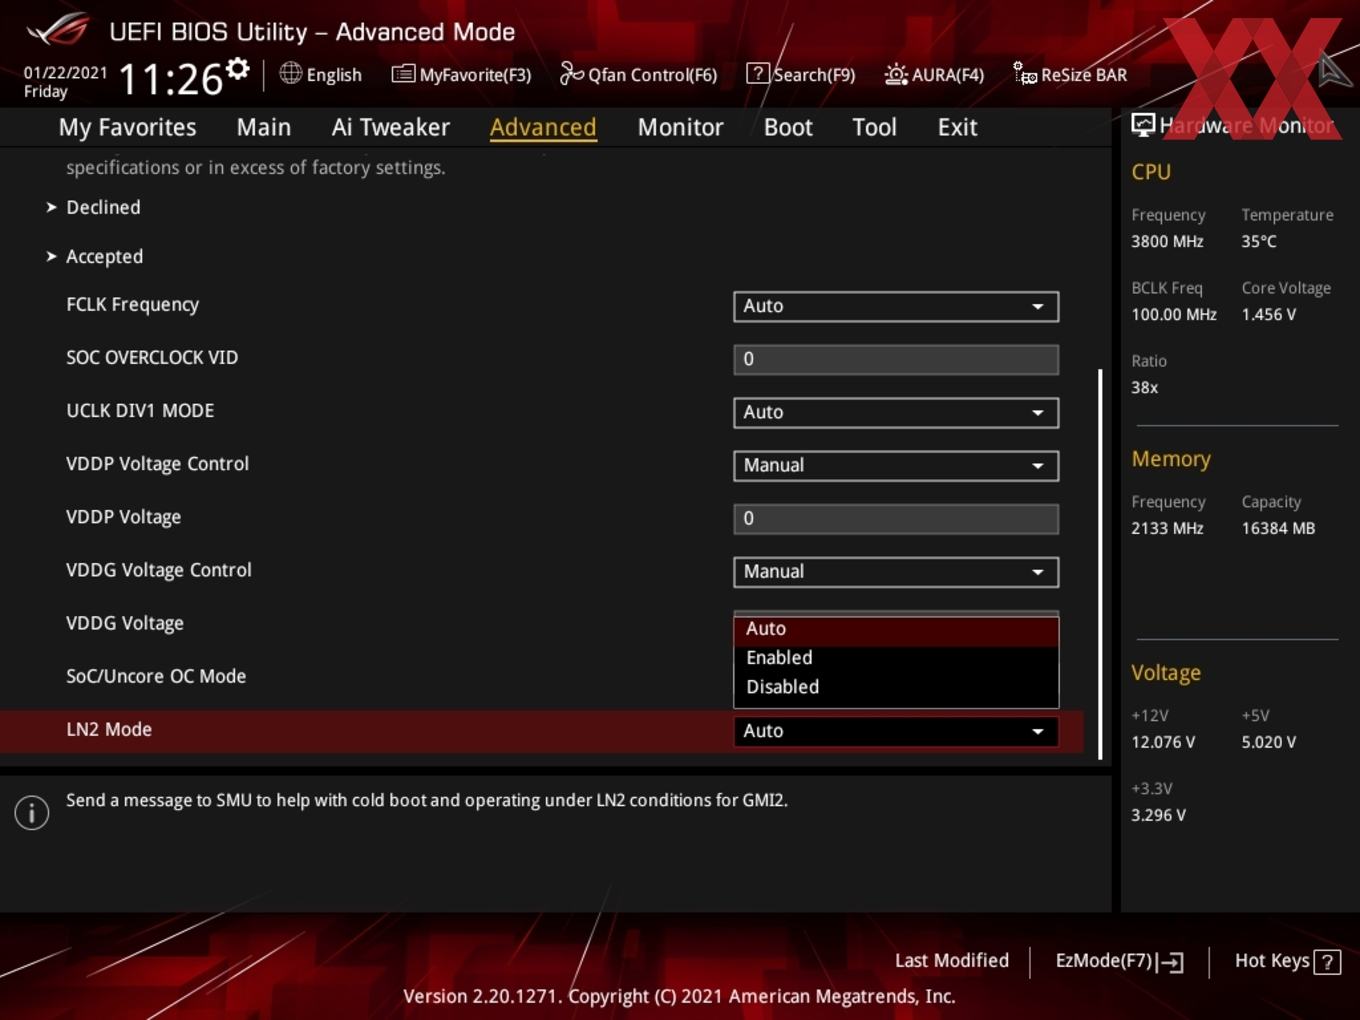Viewport: 1360px width, 1020px height.
Task: Open the clock settings gear icon
Action: coord(238,69)
